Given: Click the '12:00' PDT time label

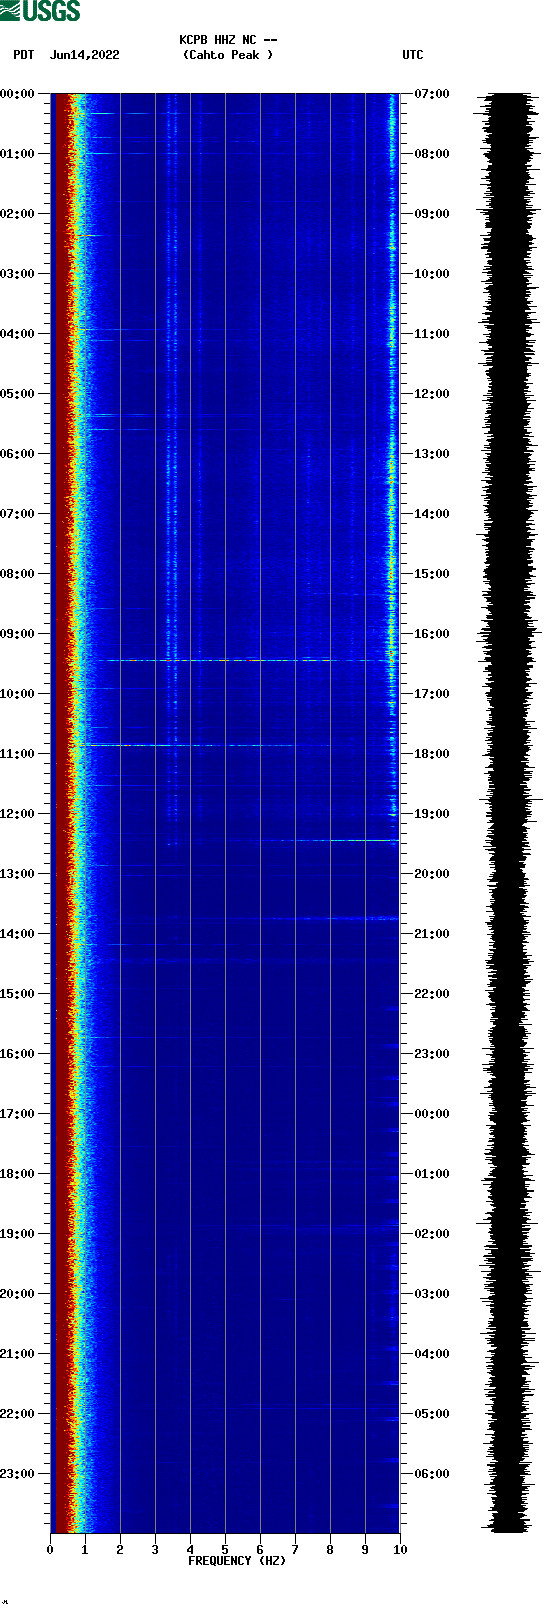Looking at the screenshot, I should (17, 814).
